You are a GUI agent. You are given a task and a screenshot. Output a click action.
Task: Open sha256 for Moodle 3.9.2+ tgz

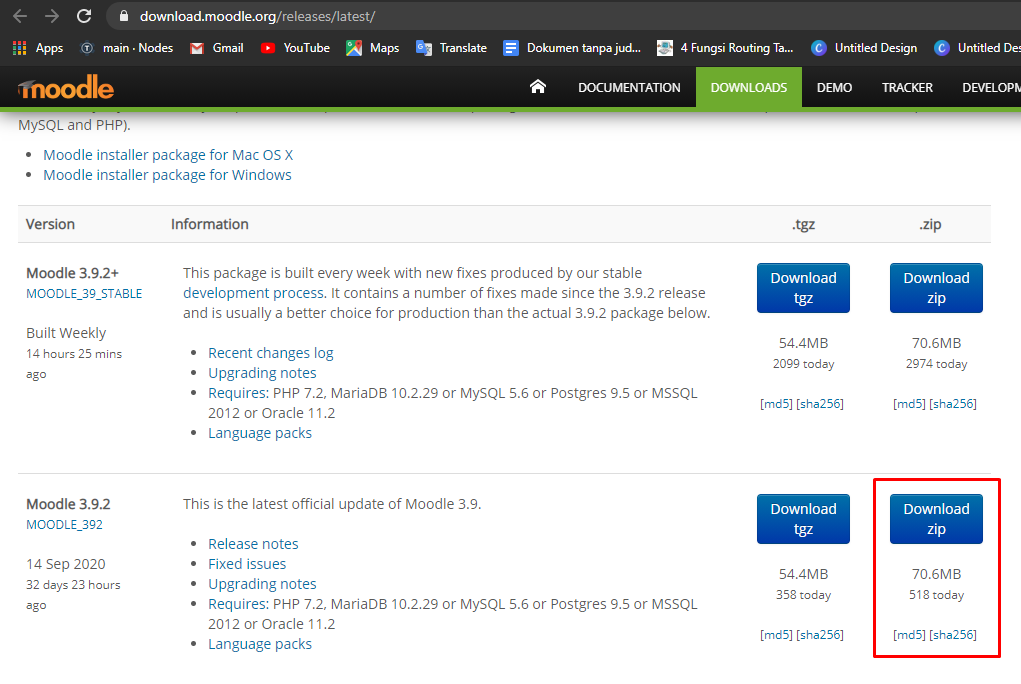tap(820, 404)
